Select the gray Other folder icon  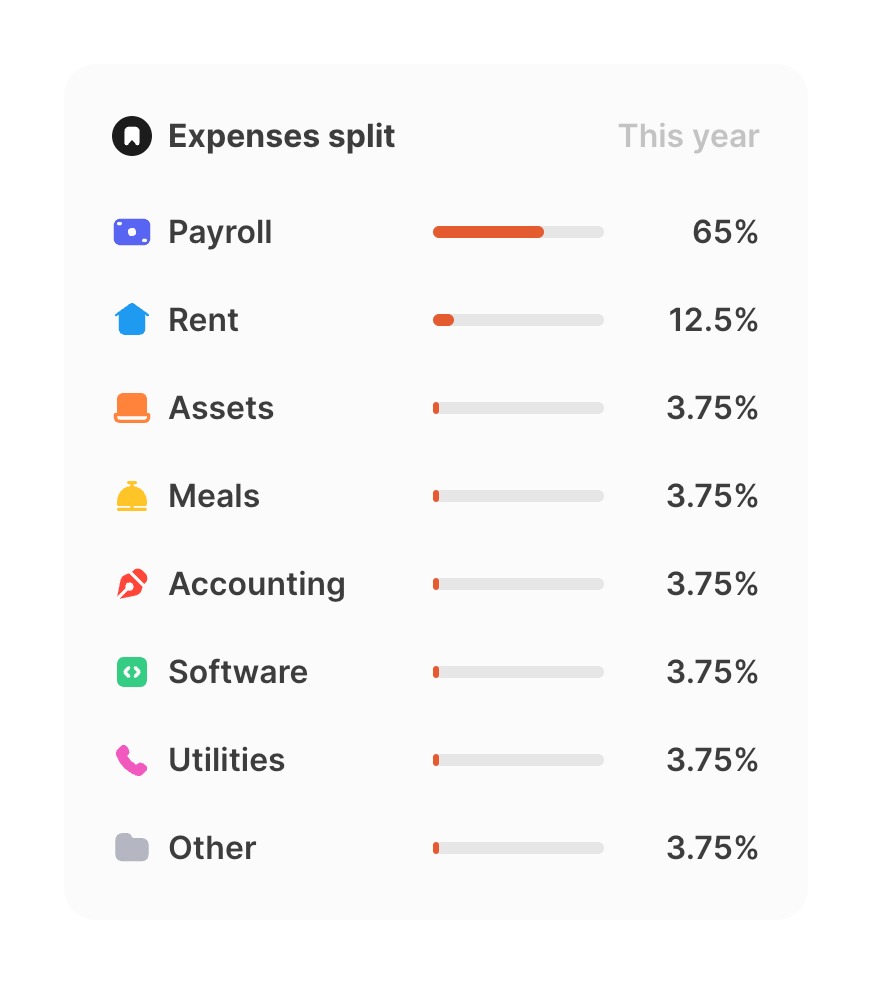point(131,847)
